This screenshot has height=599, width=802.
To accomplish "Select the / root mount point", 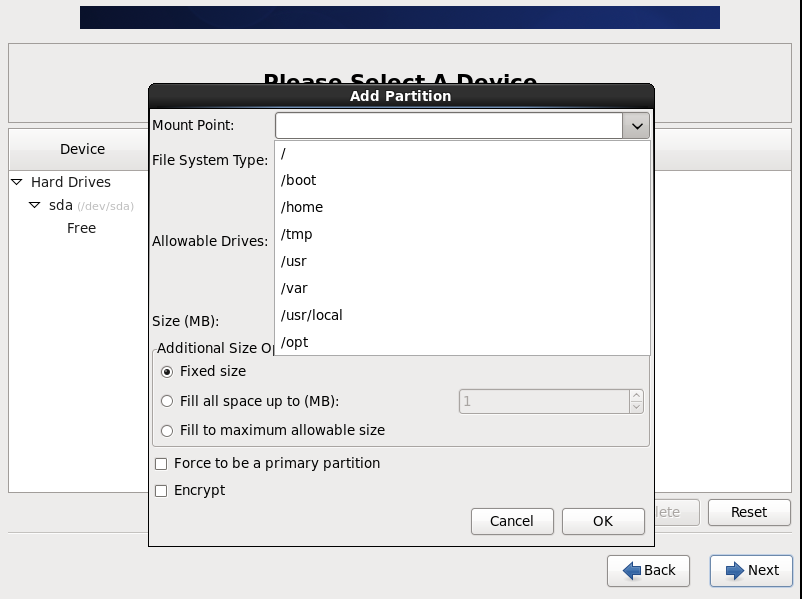I will [462, 153].
